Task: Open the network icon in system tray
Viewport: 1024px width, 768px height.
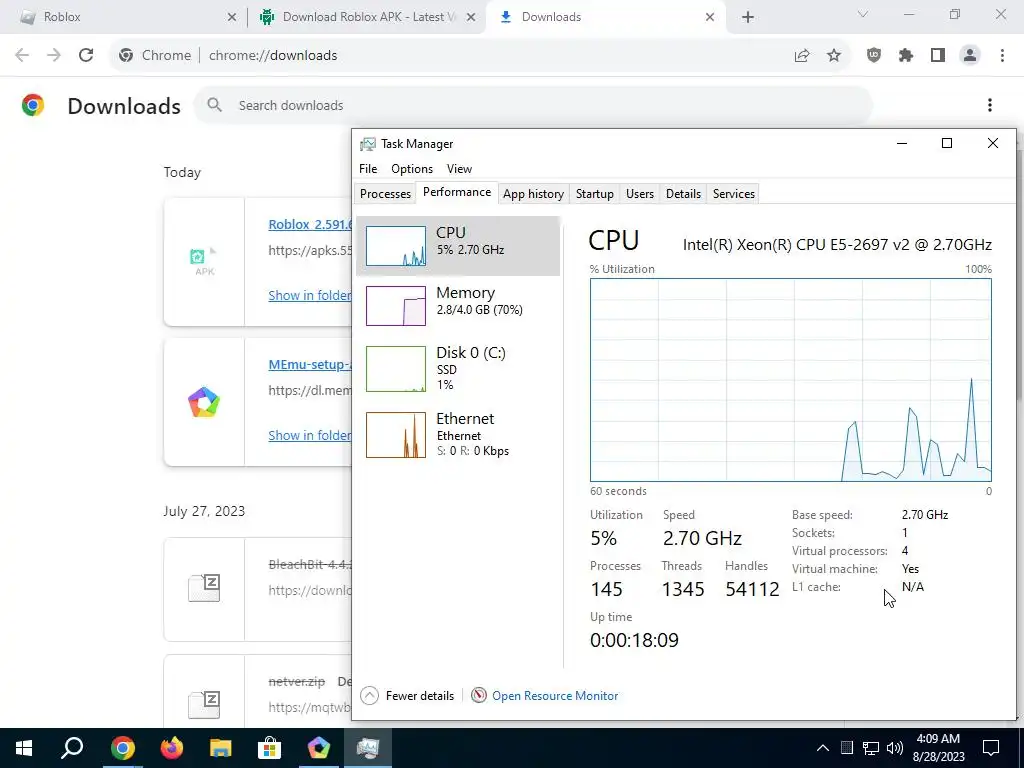Action: tap(871, 748)
